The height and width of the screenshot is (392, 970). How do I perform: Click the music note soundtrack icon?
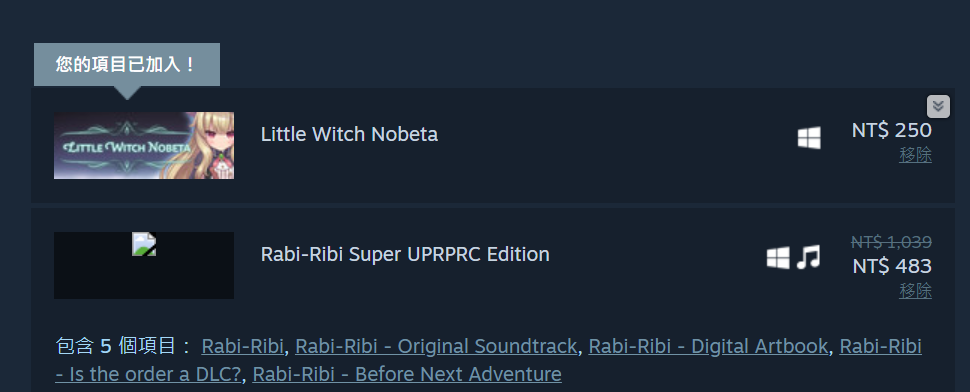pos(809,257)
